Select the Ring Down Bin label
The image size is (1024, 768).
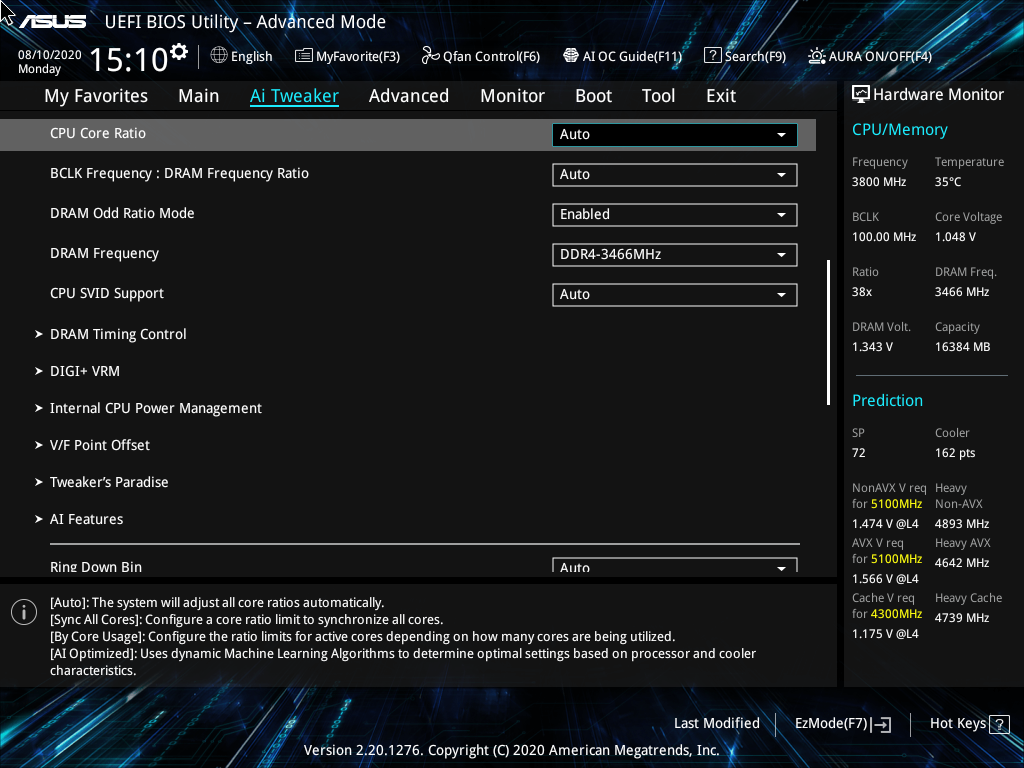pyautogui.click(x=96, y=567)
